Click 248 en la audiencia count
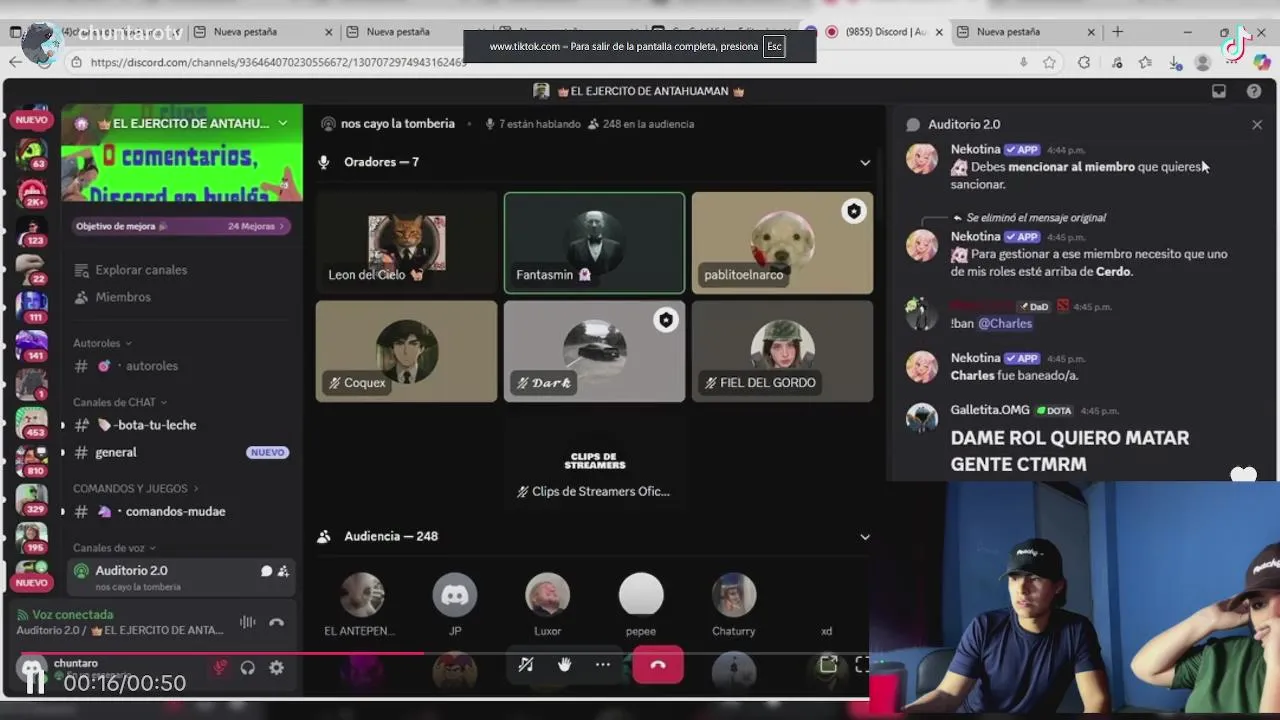 [x=641, y=124]
